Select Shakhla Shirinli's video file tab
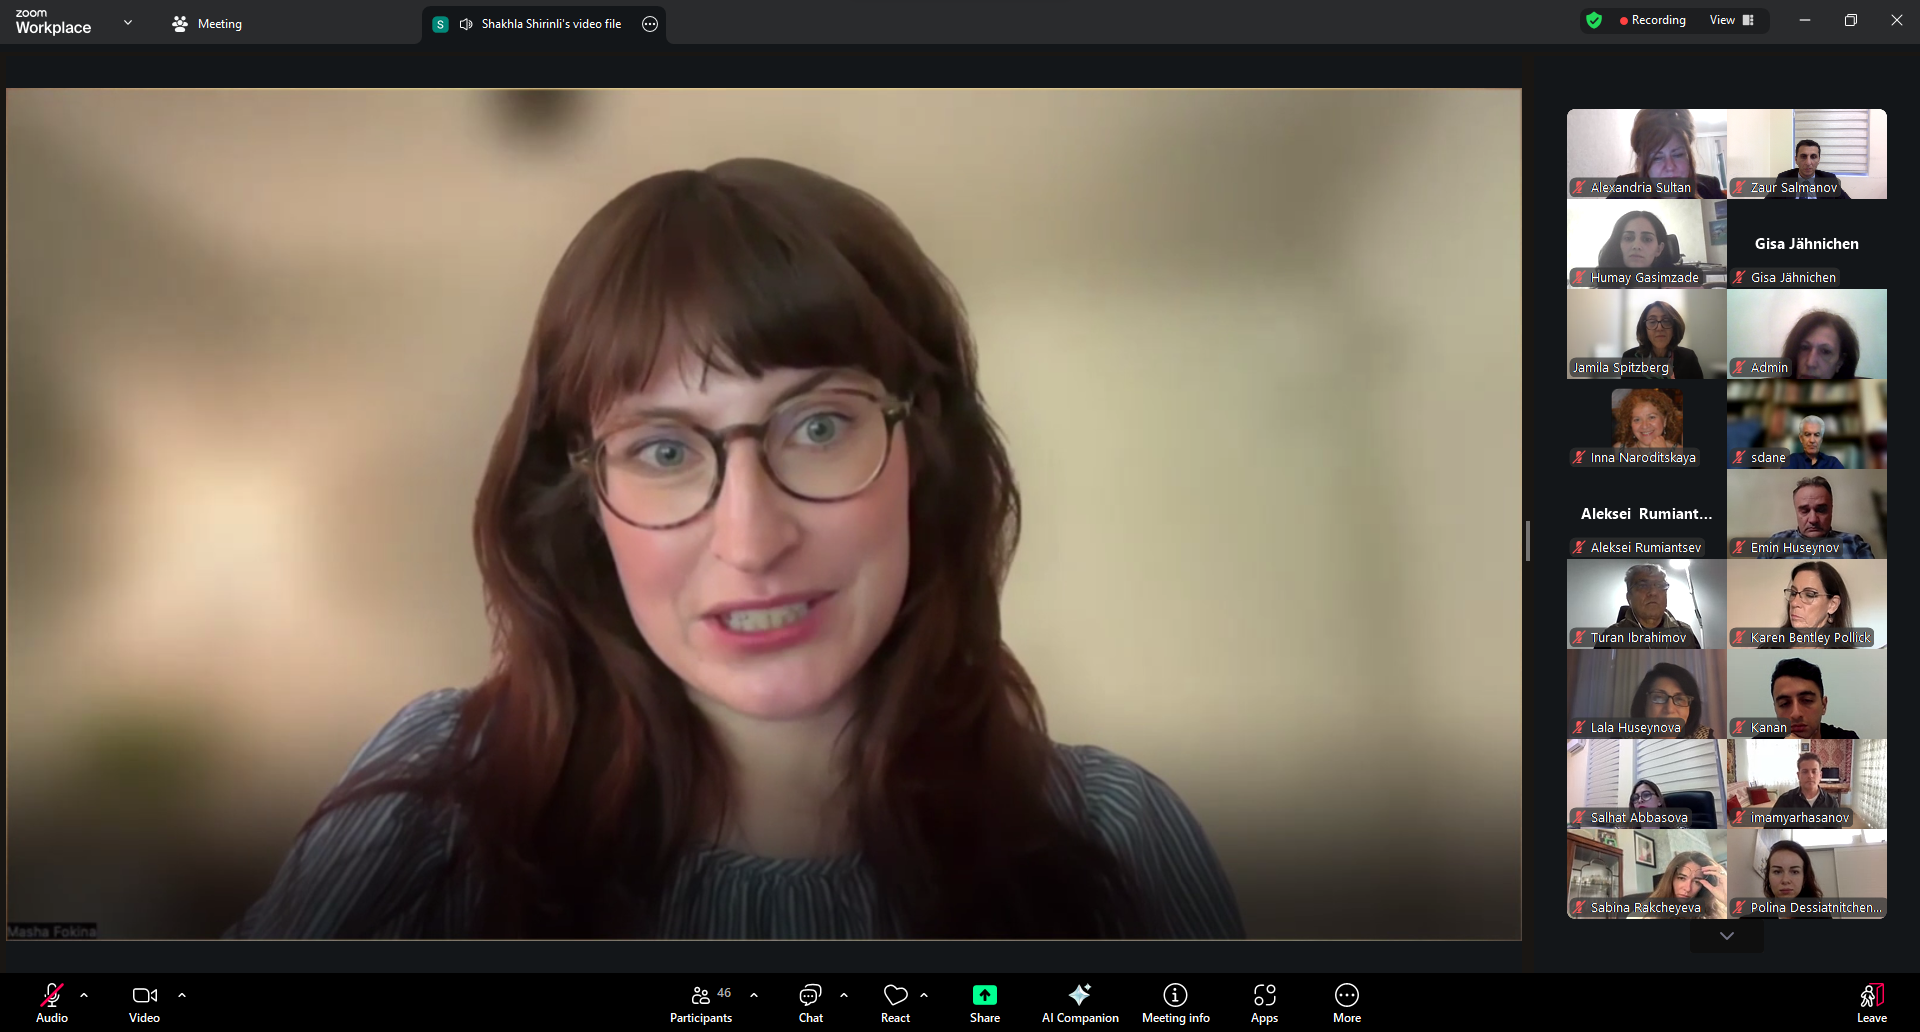This screenshot has height=1032, width=1920. (x=540, y=24)
